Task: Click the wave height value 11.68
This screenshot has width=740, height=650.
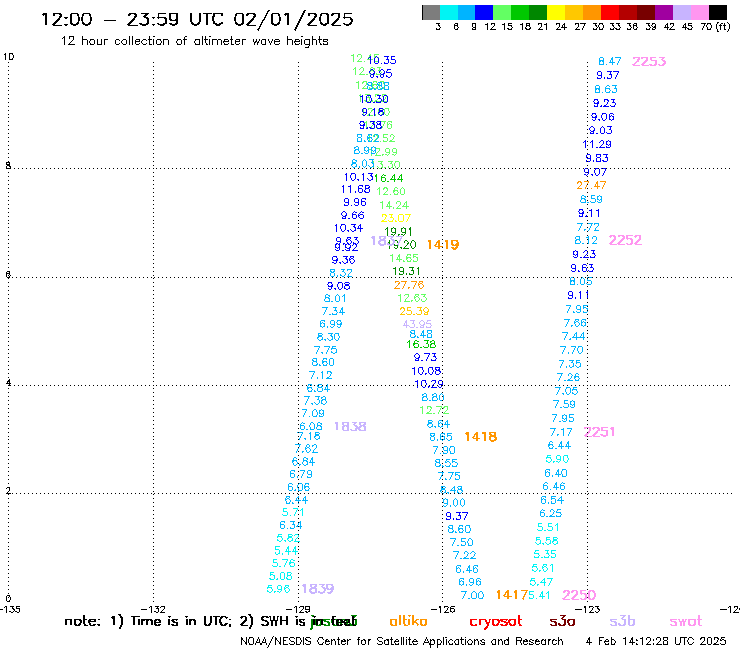Action: tap(355, 189)
